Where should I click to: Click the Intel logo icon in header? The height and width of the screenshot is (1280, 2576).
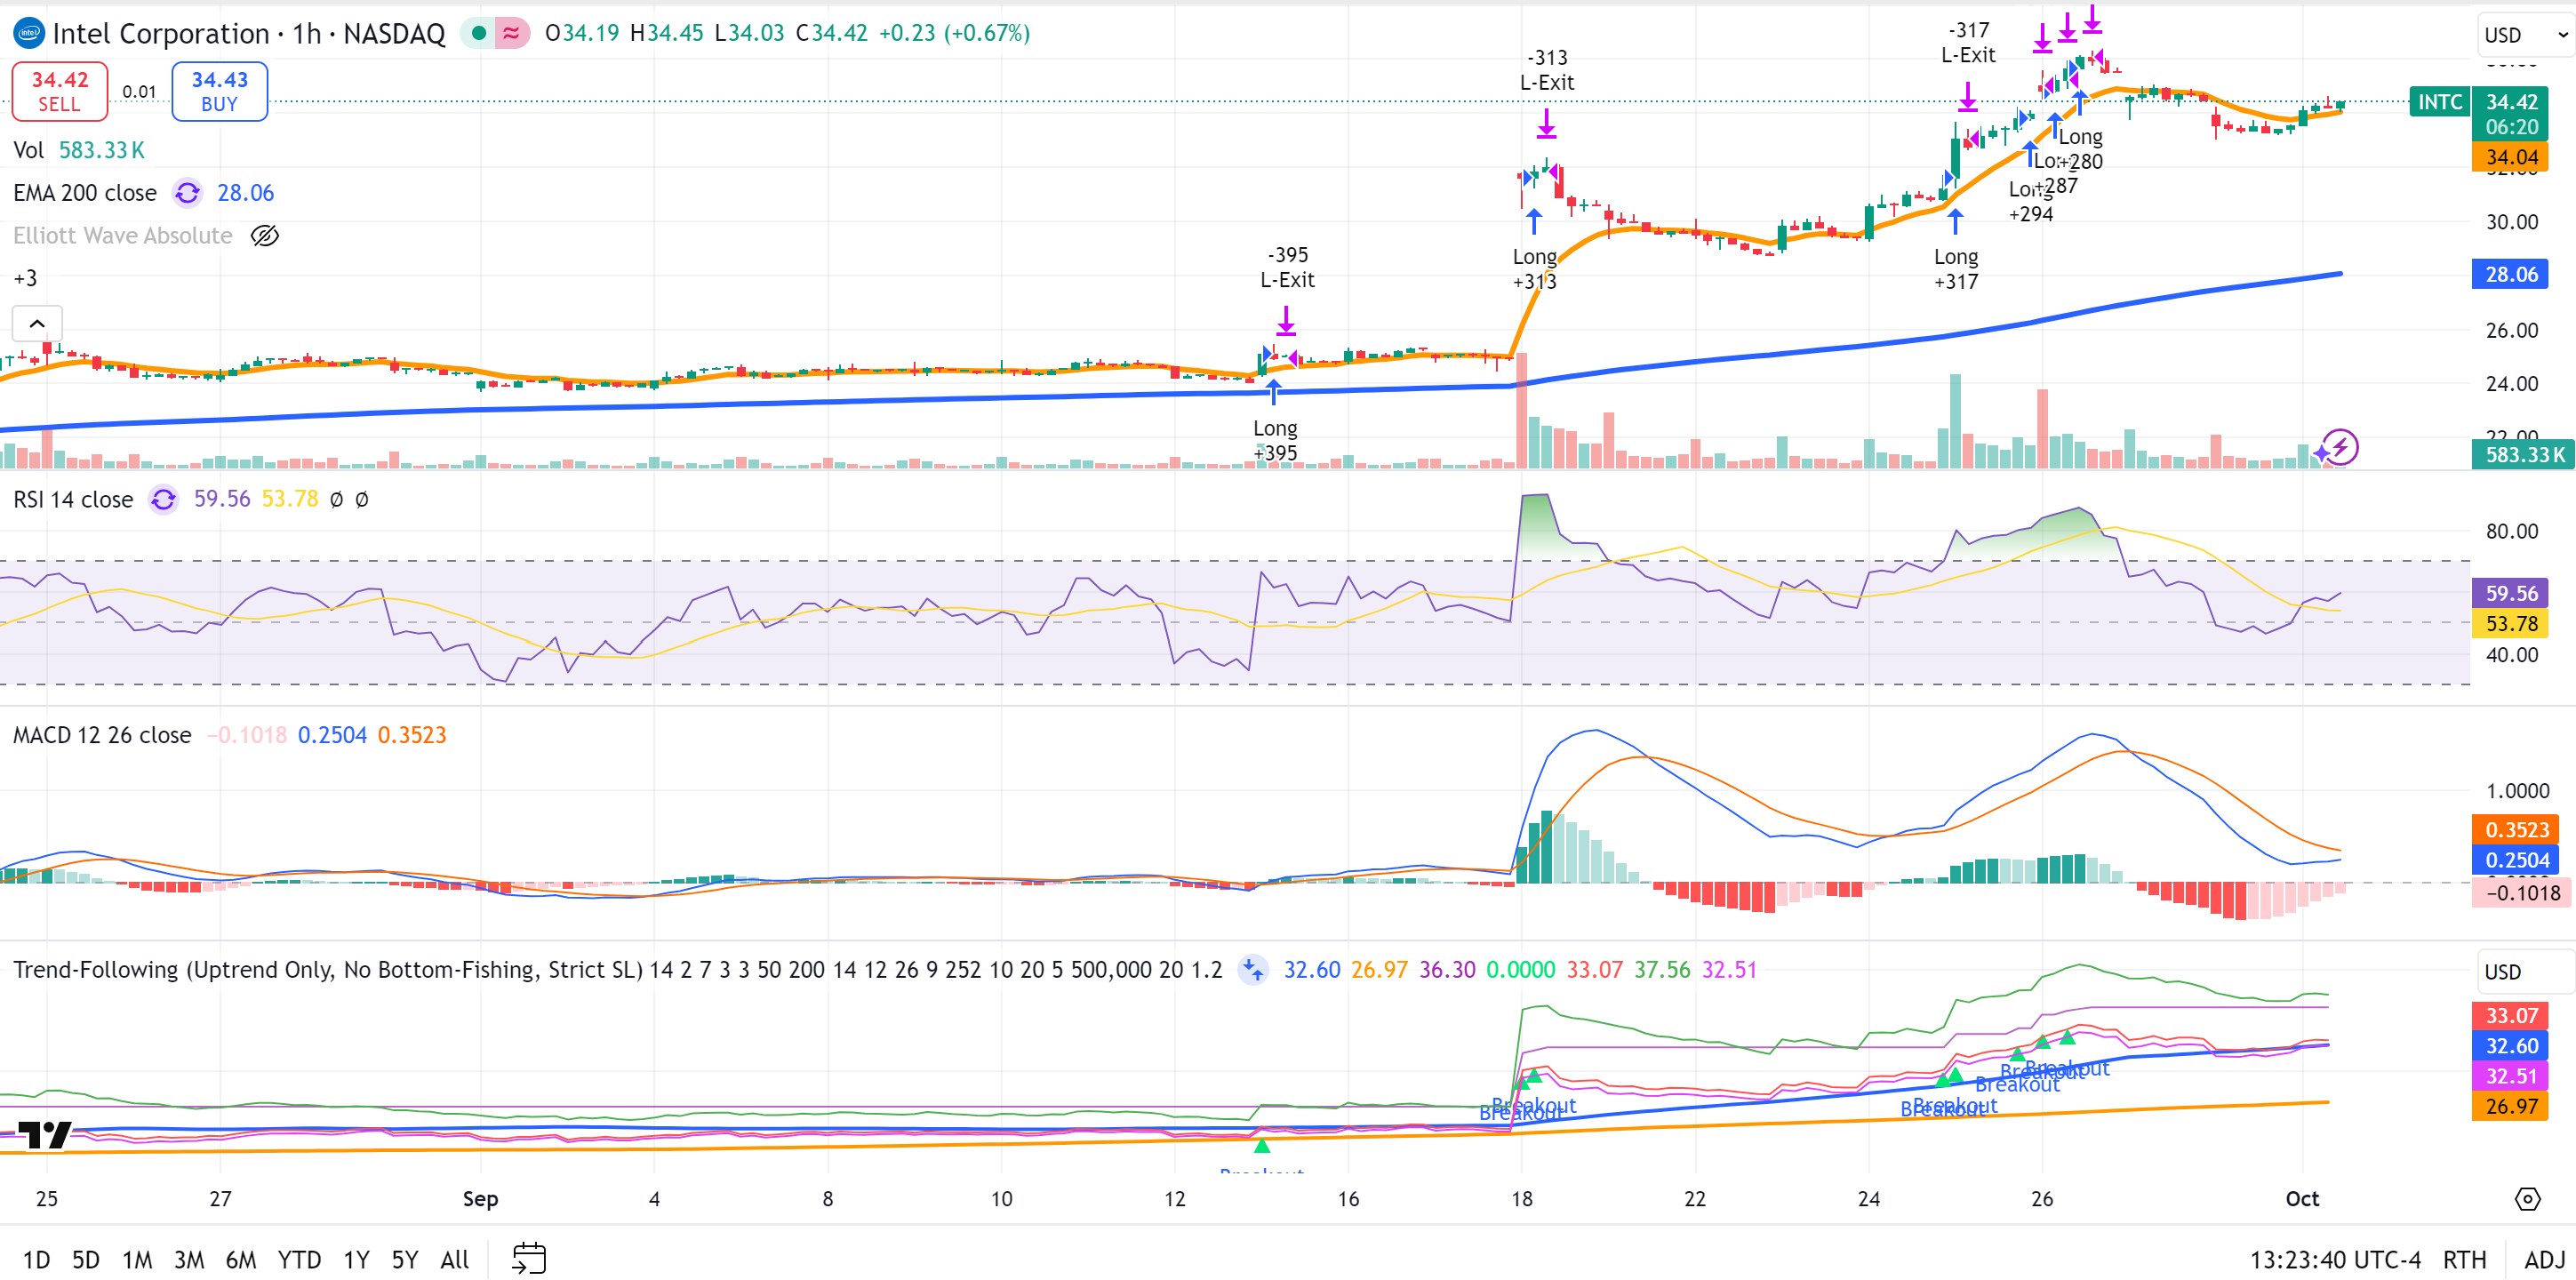tap(29, 33)
